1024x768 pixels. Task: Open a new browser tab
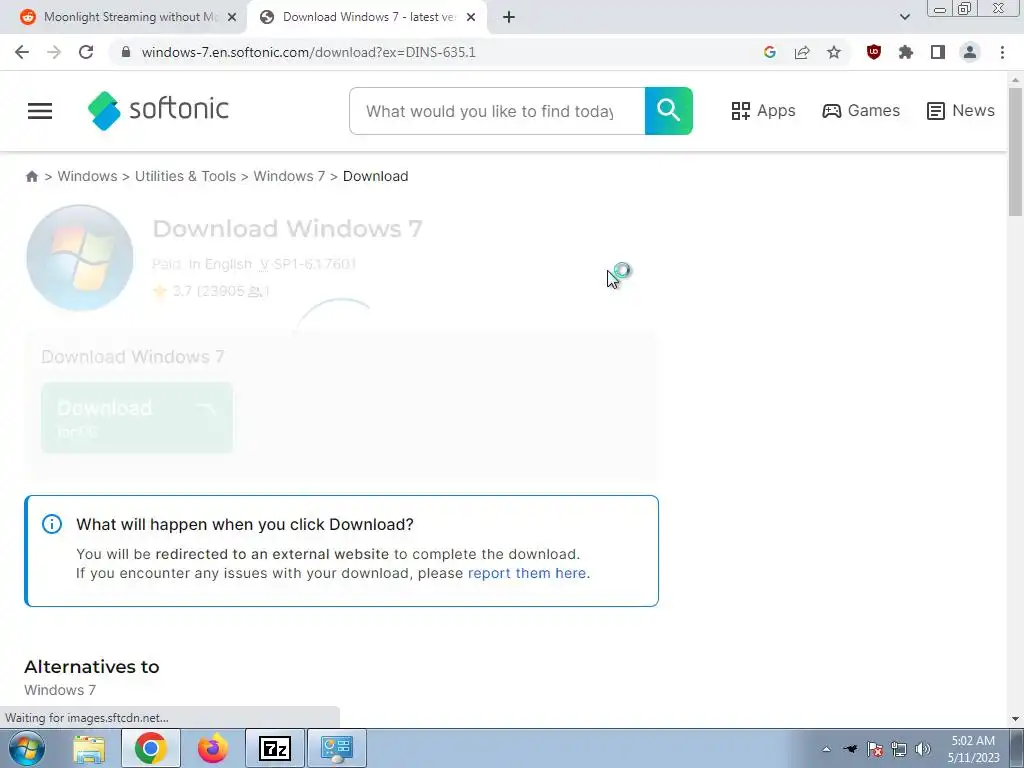(509, 17)
